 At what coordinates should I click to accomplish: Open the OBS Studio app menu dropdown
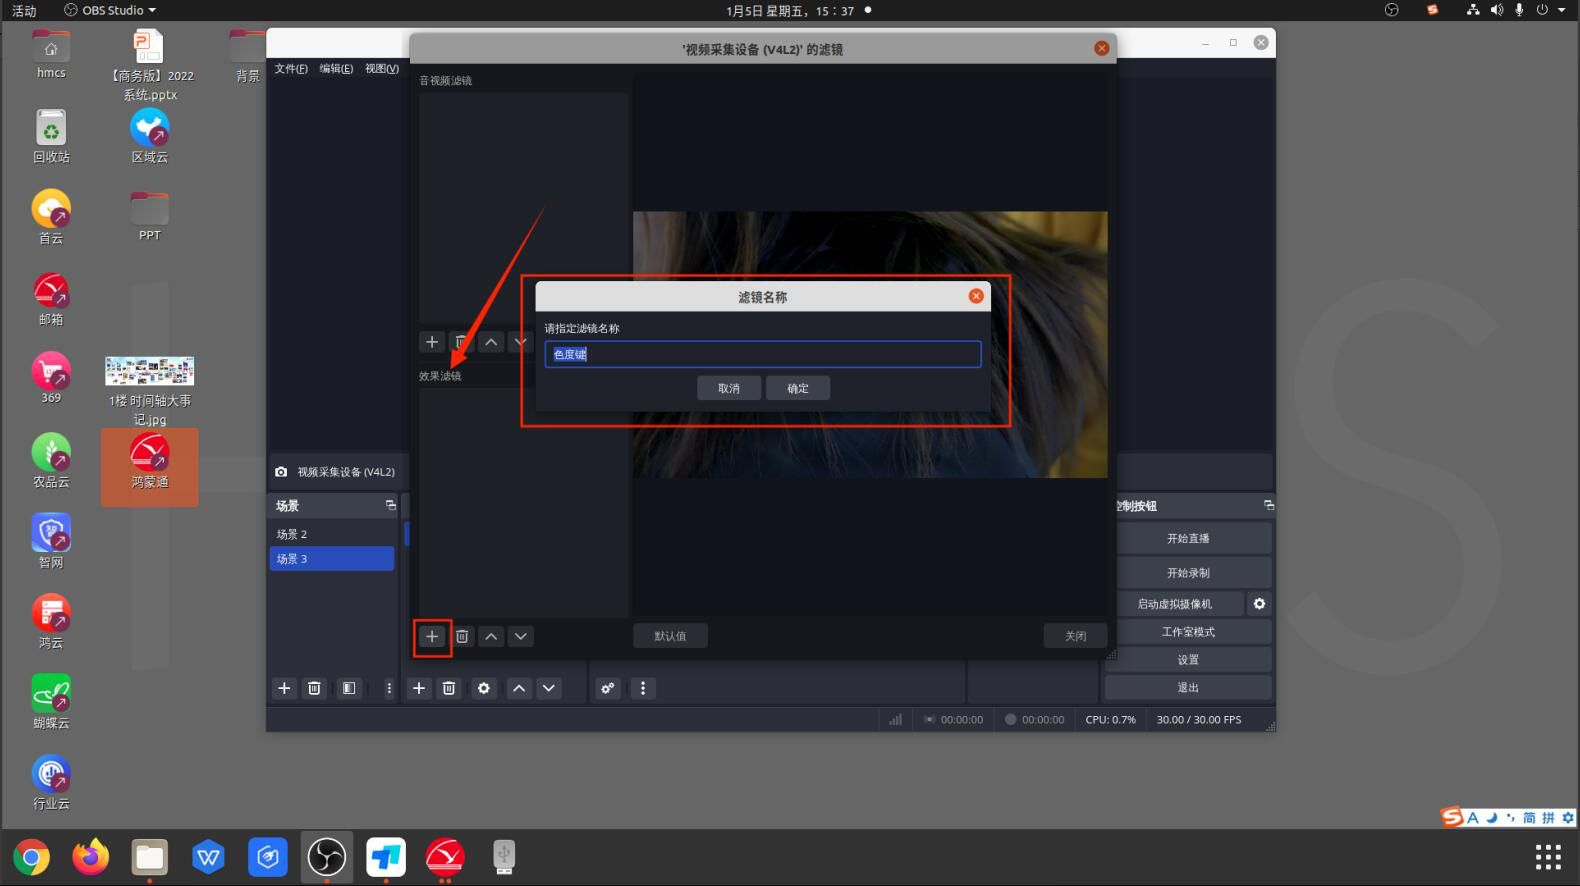[x=111, y=10]
